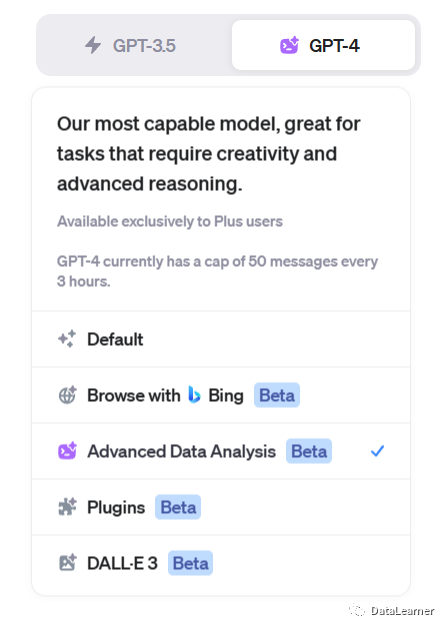
Task: Click the Beta badge next to Advanced Data Analysis
Action: (309, 451)
